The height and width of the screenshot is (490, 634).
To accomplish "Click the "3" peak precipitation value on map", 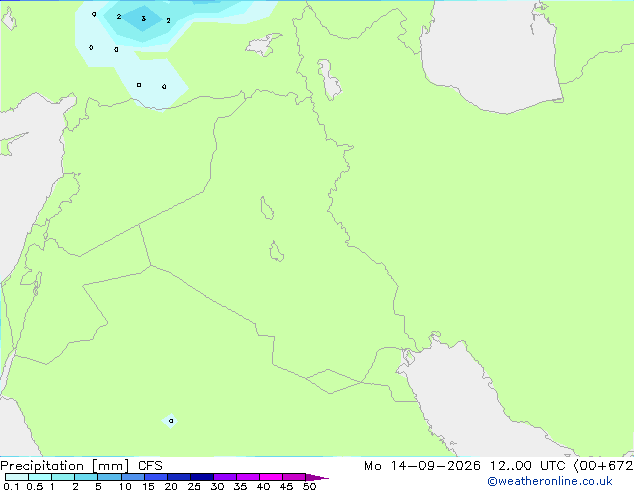I will 144,19.
